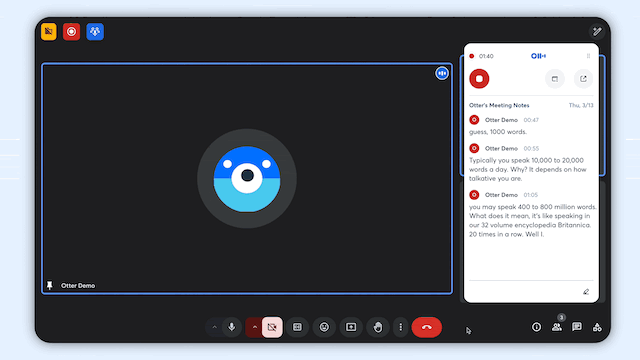Viewport: 640px width, 360px height.
Task: Click the blue add-on icon at top left
Action: [95, 31]
